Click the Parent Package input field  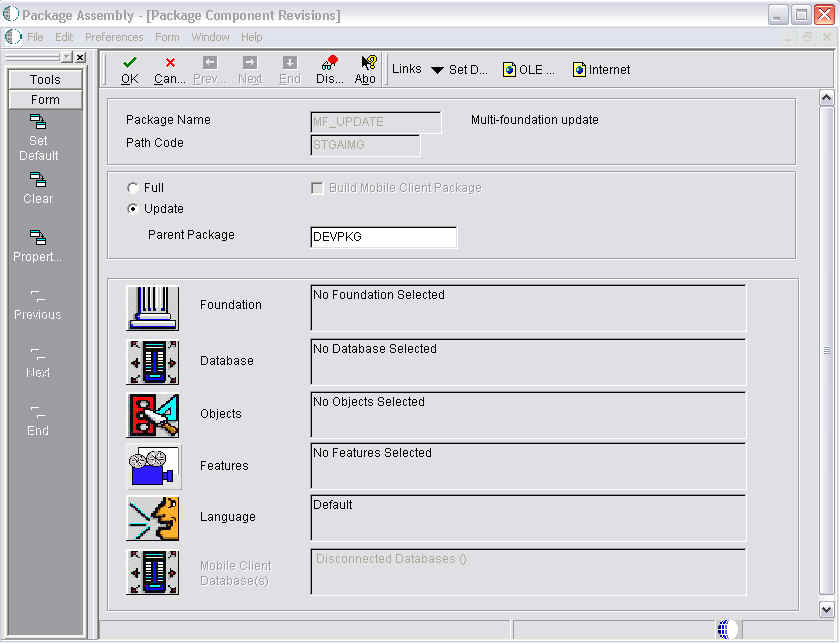[x=384, y=237]
